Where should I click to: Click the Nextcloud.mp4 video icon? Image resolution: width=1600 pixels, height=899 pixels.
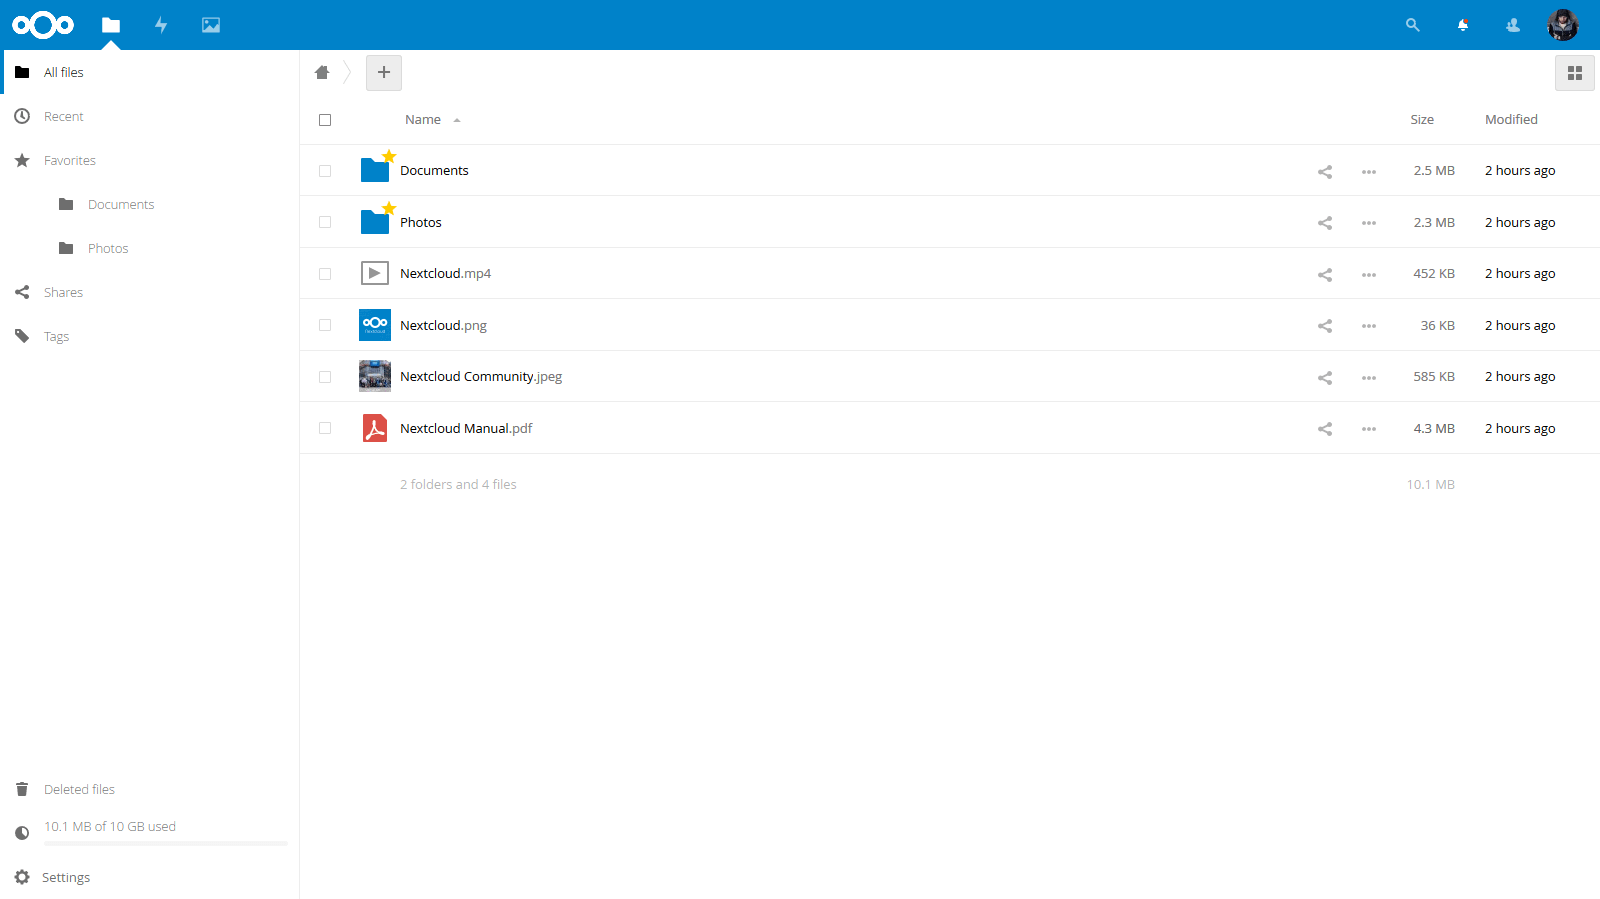coord(375,273)
